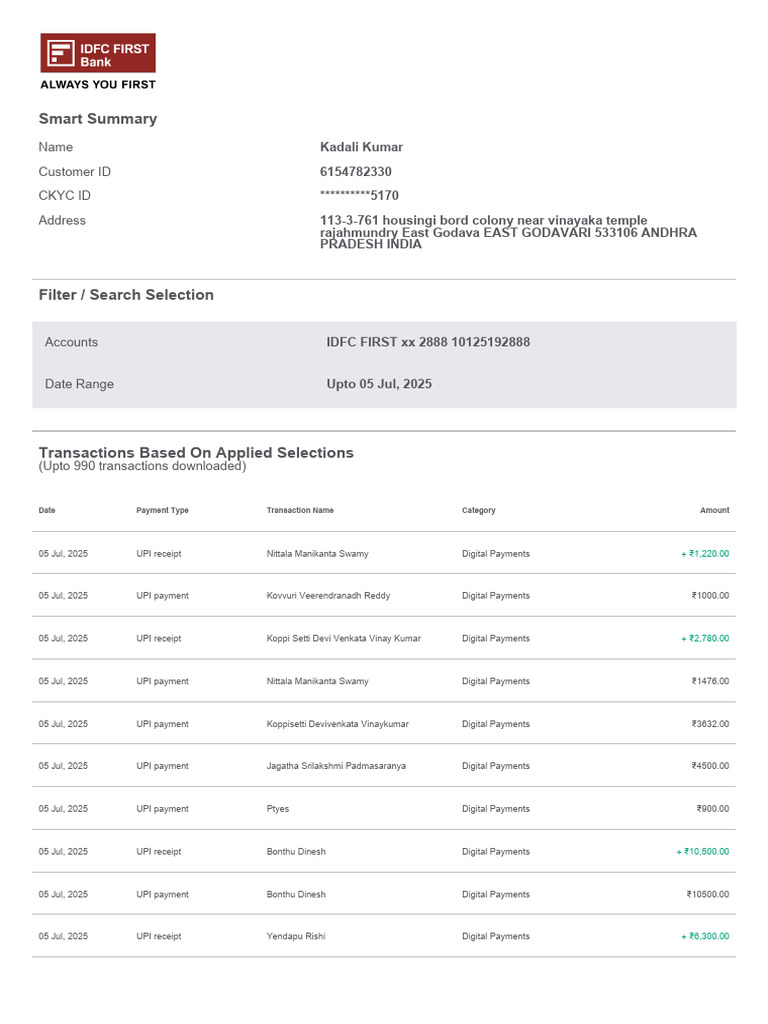Click the IDFC FIRST Bank logo
The height and width of the screenshot is (1024, 768).
point(98,53)
